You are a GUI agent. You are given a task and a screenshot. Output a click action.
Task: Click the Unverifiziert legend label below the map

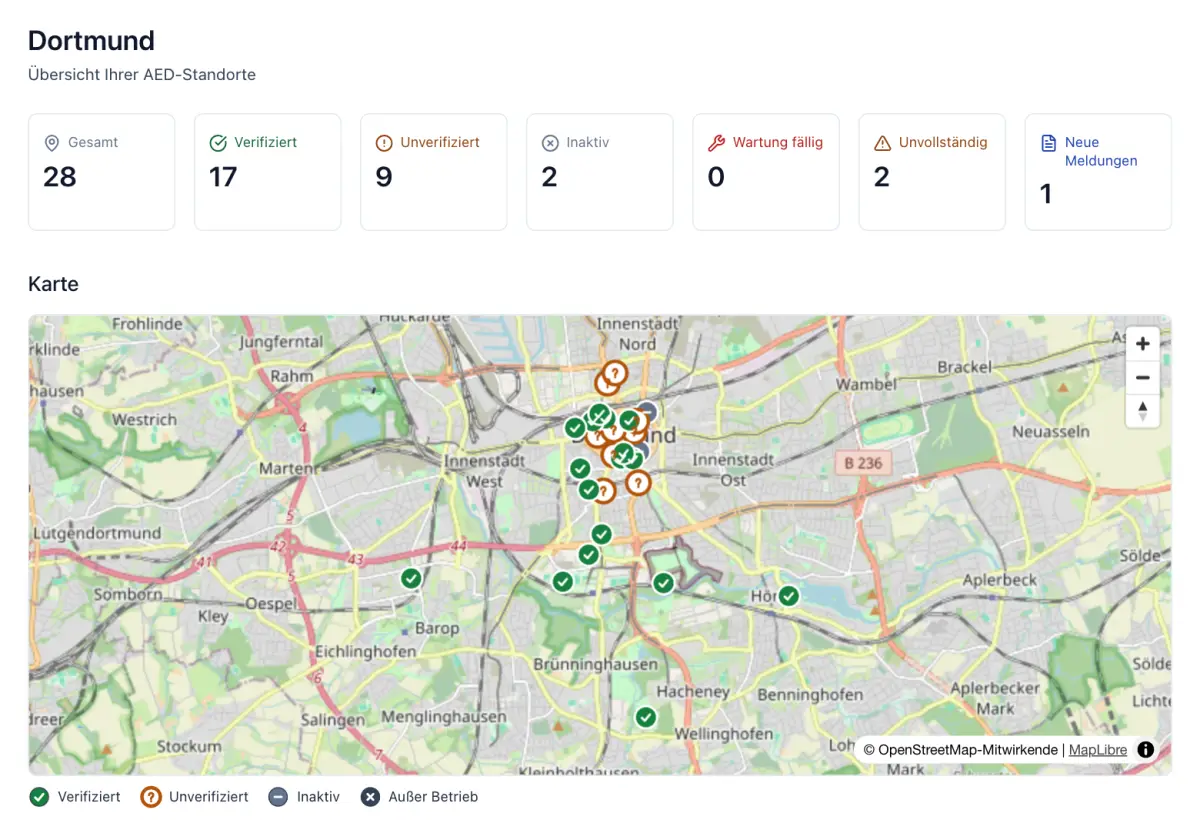[x=209, y=797]
